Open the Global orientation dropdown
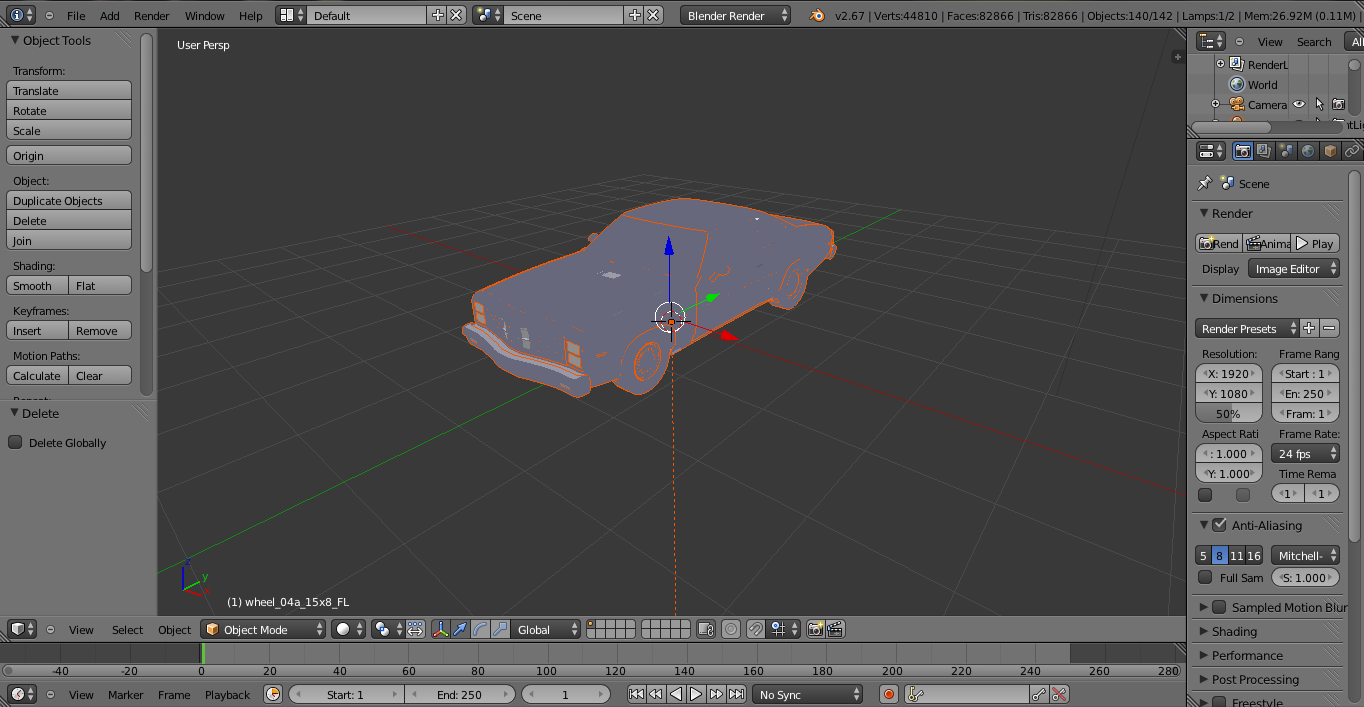Viewport: 1364px width, 707px height. pos(546,629)
